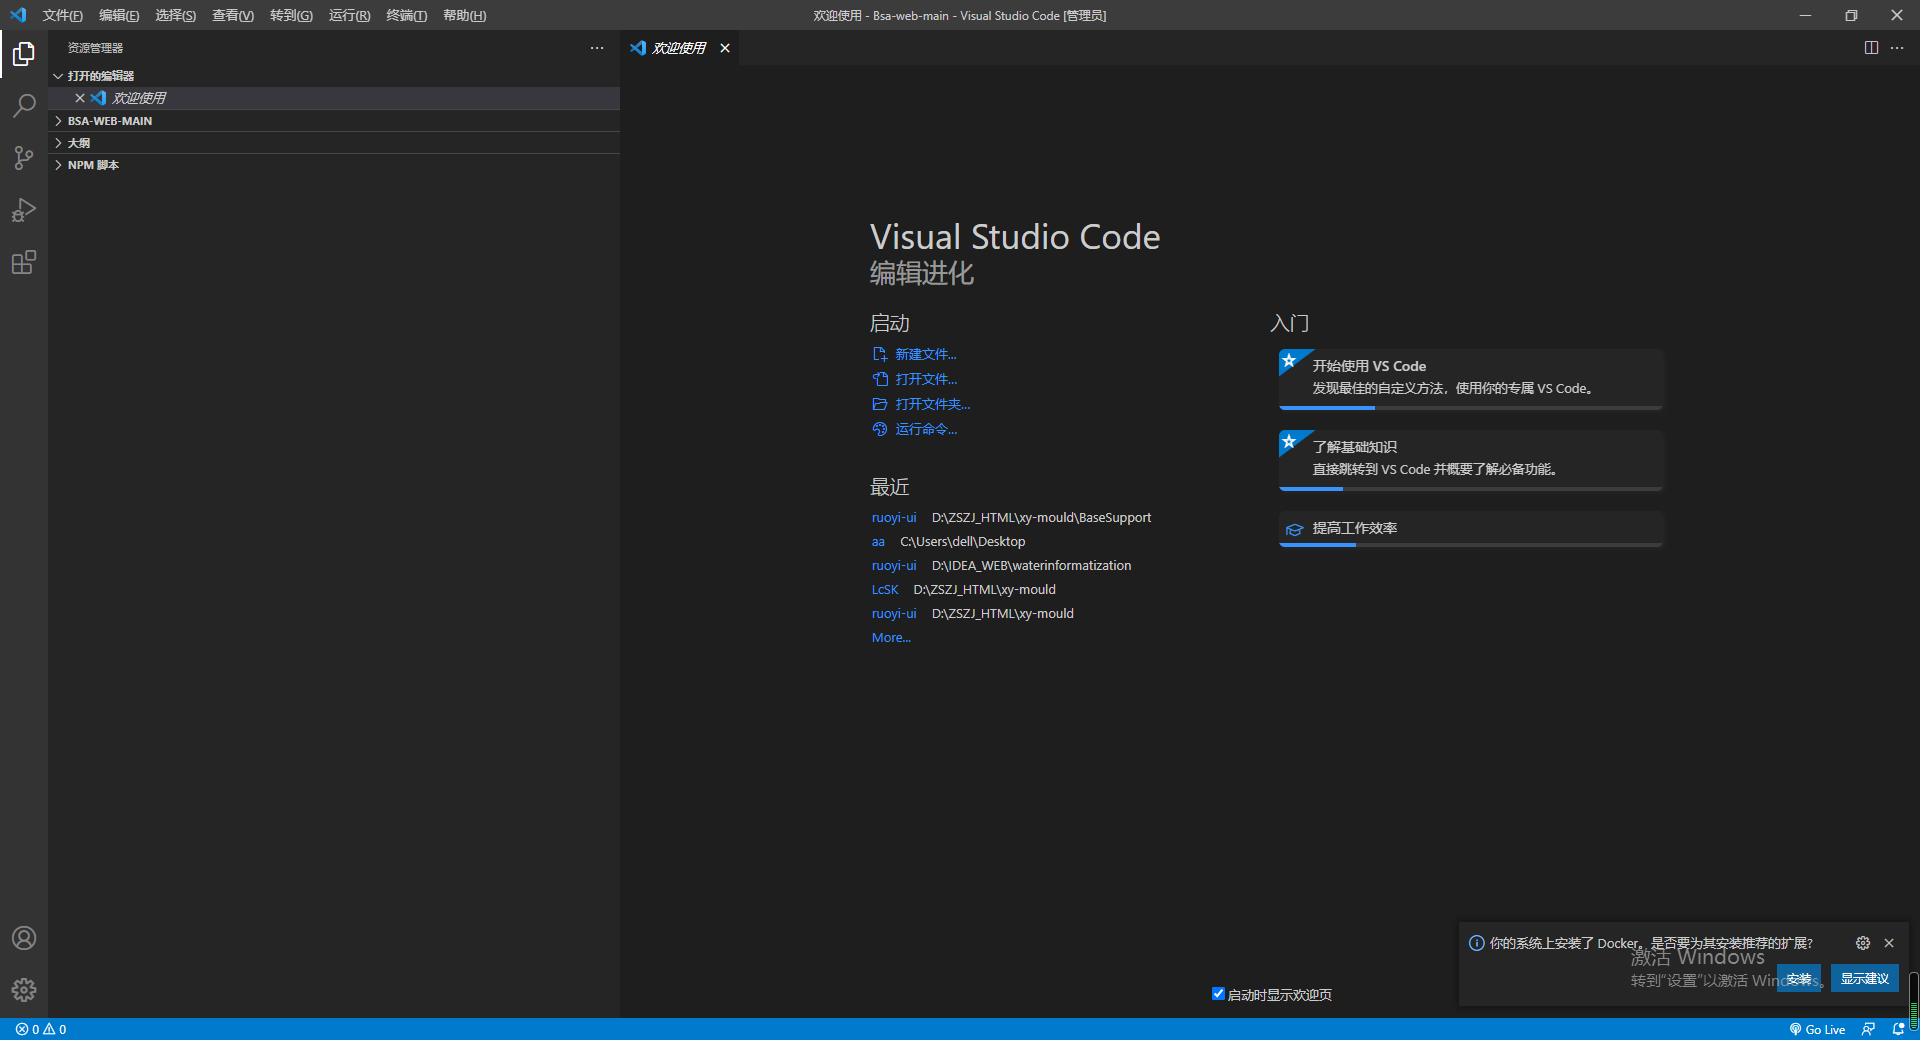Image resolution: width=1920 pixels, height=1040 pixels.
Task: Open the 转到(G) menu
Action: point(291,15)
